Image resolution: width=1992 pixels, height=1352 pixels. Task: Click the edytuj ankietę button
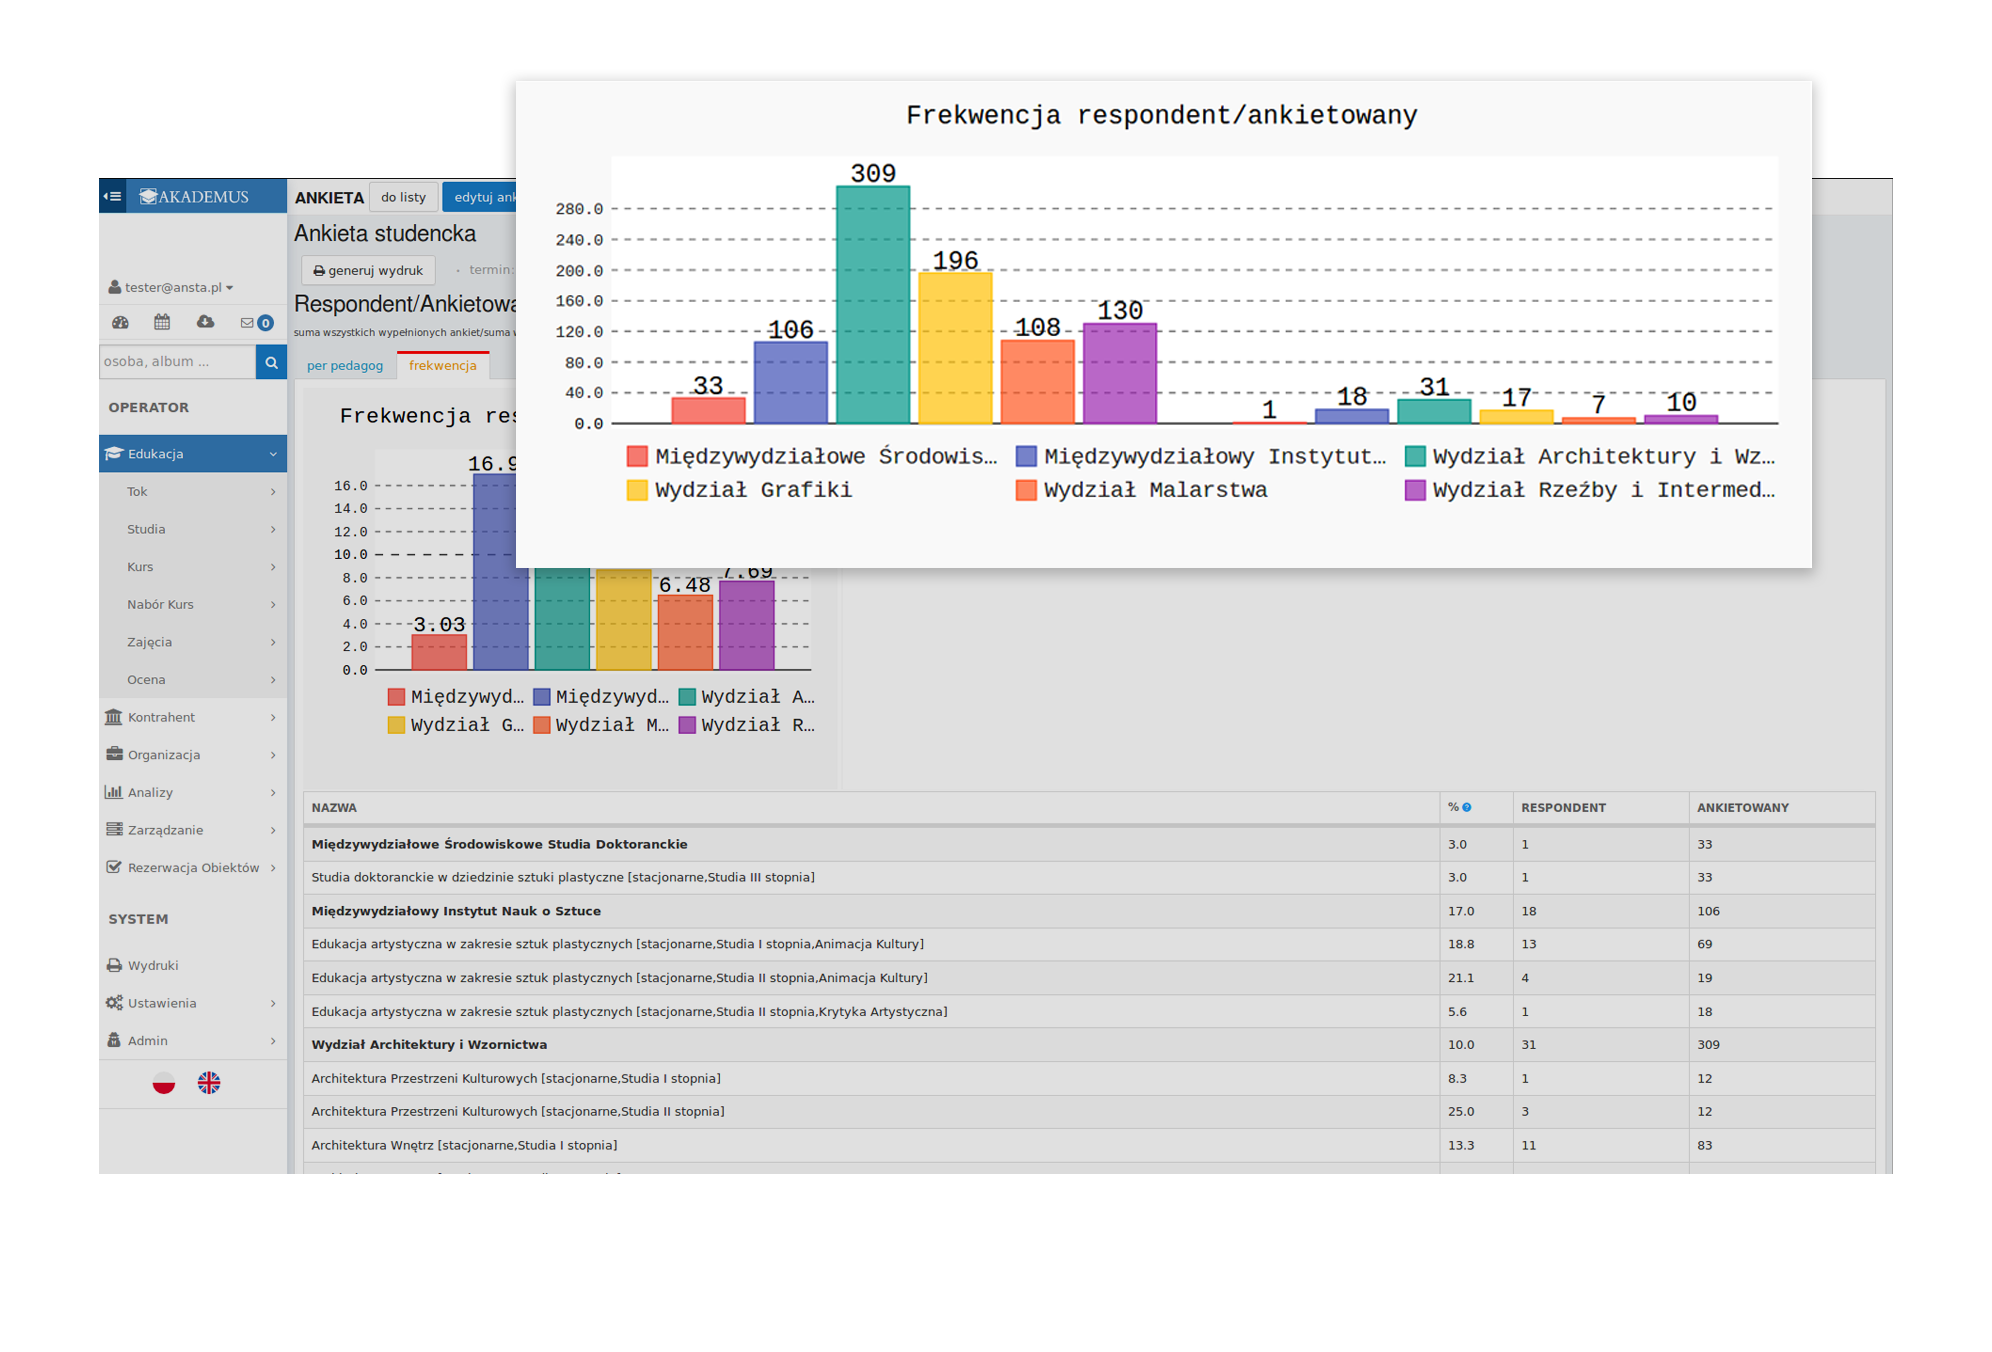coord(480,197)
